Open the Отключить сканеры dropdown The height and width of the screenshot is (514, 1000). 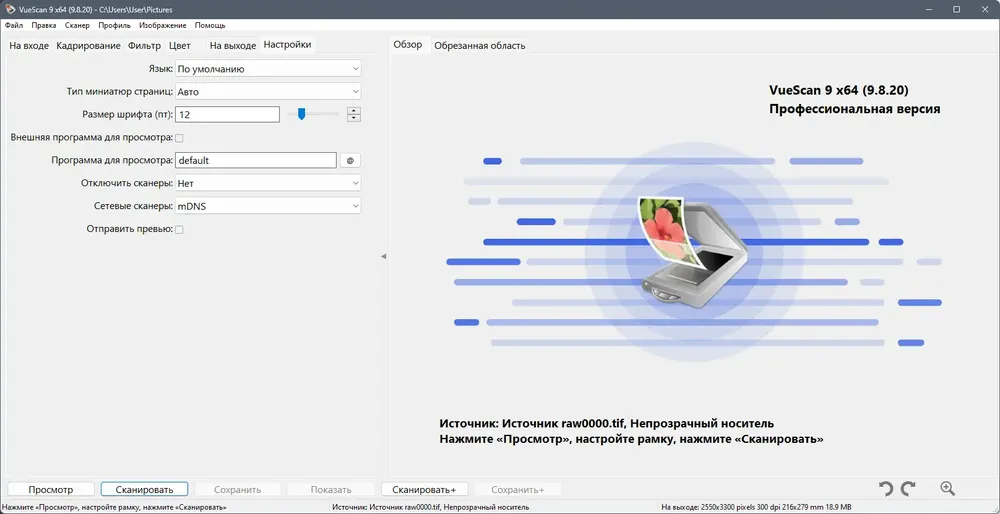tap(268, 184)
